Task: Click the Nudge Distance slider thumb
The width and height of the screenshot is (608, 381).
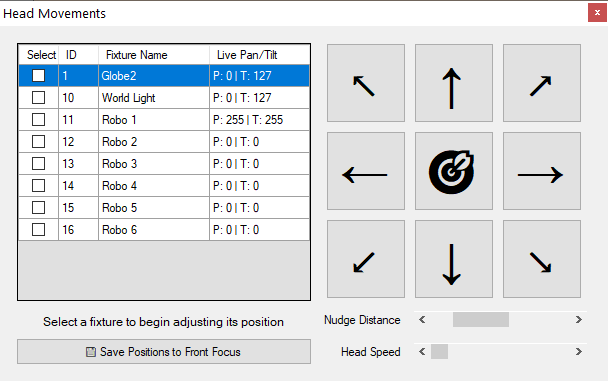Action: (481, 320)
